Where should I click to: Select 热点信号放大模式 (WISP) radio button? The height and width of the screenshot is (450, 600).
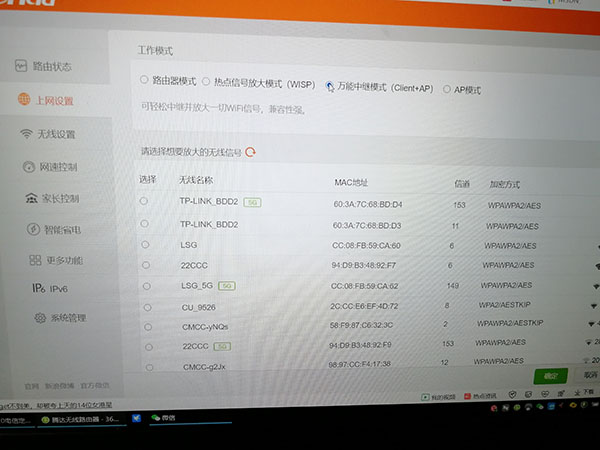(206, 81)
